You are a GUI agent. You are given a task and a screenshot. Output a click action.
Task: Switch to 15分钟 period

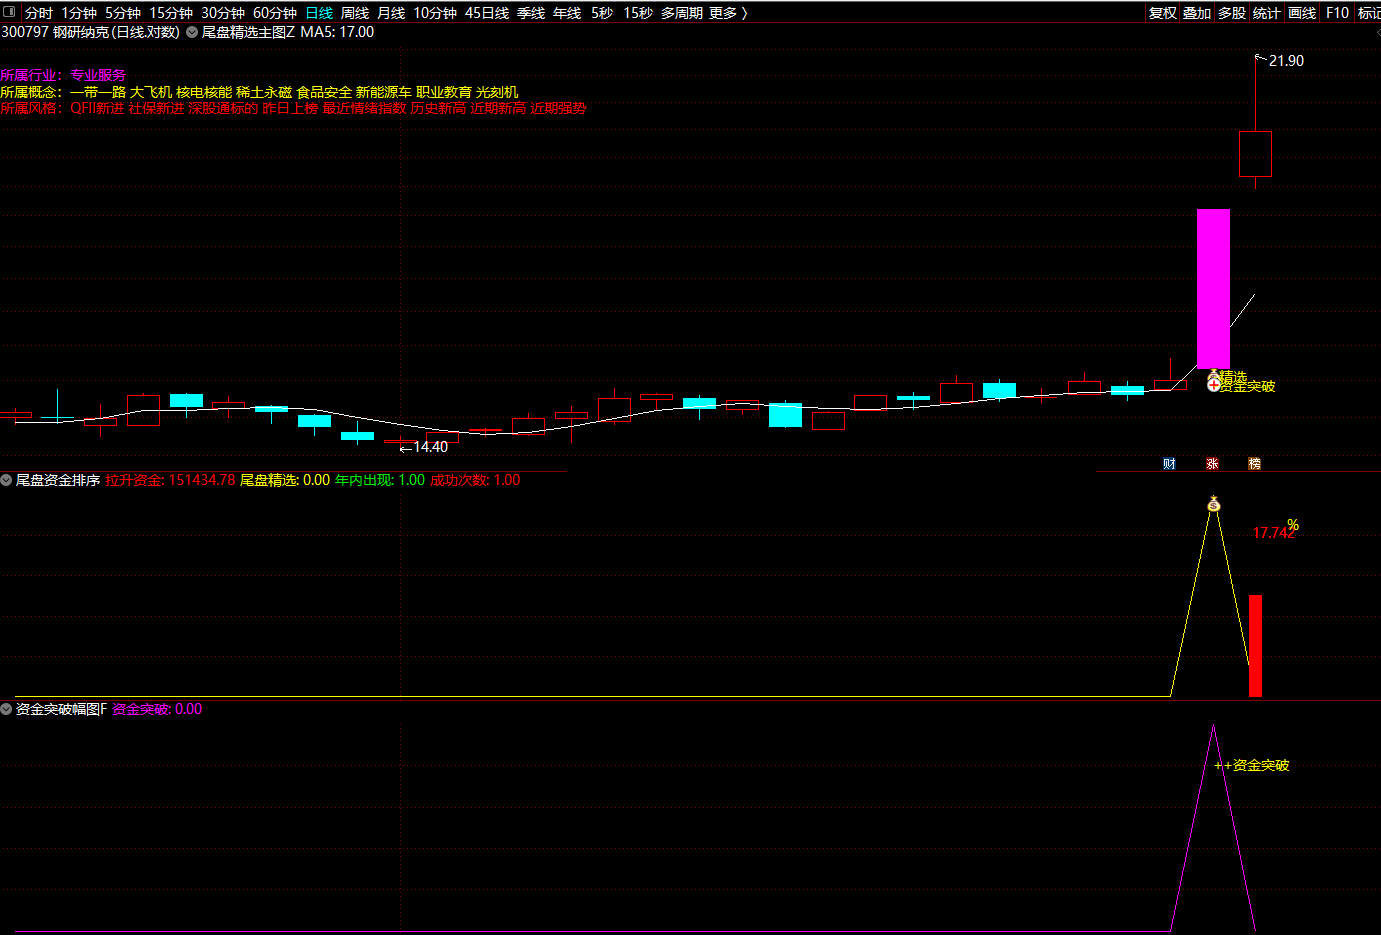click(171, 13)
